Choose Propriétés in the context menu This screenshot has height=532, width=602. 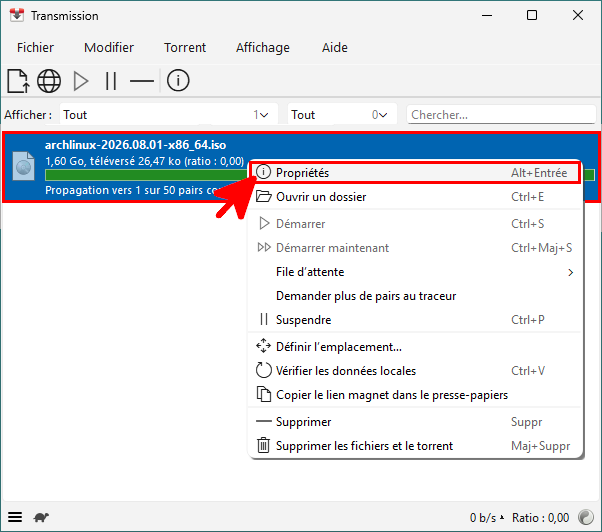tap(416, 173)
